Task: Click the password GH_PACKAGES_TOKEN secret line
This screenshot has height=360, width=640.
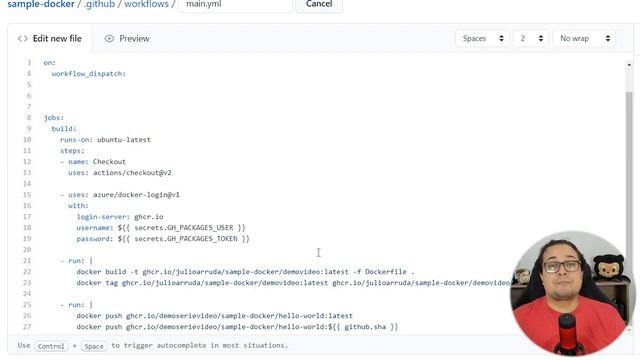Action: point(163,239)
